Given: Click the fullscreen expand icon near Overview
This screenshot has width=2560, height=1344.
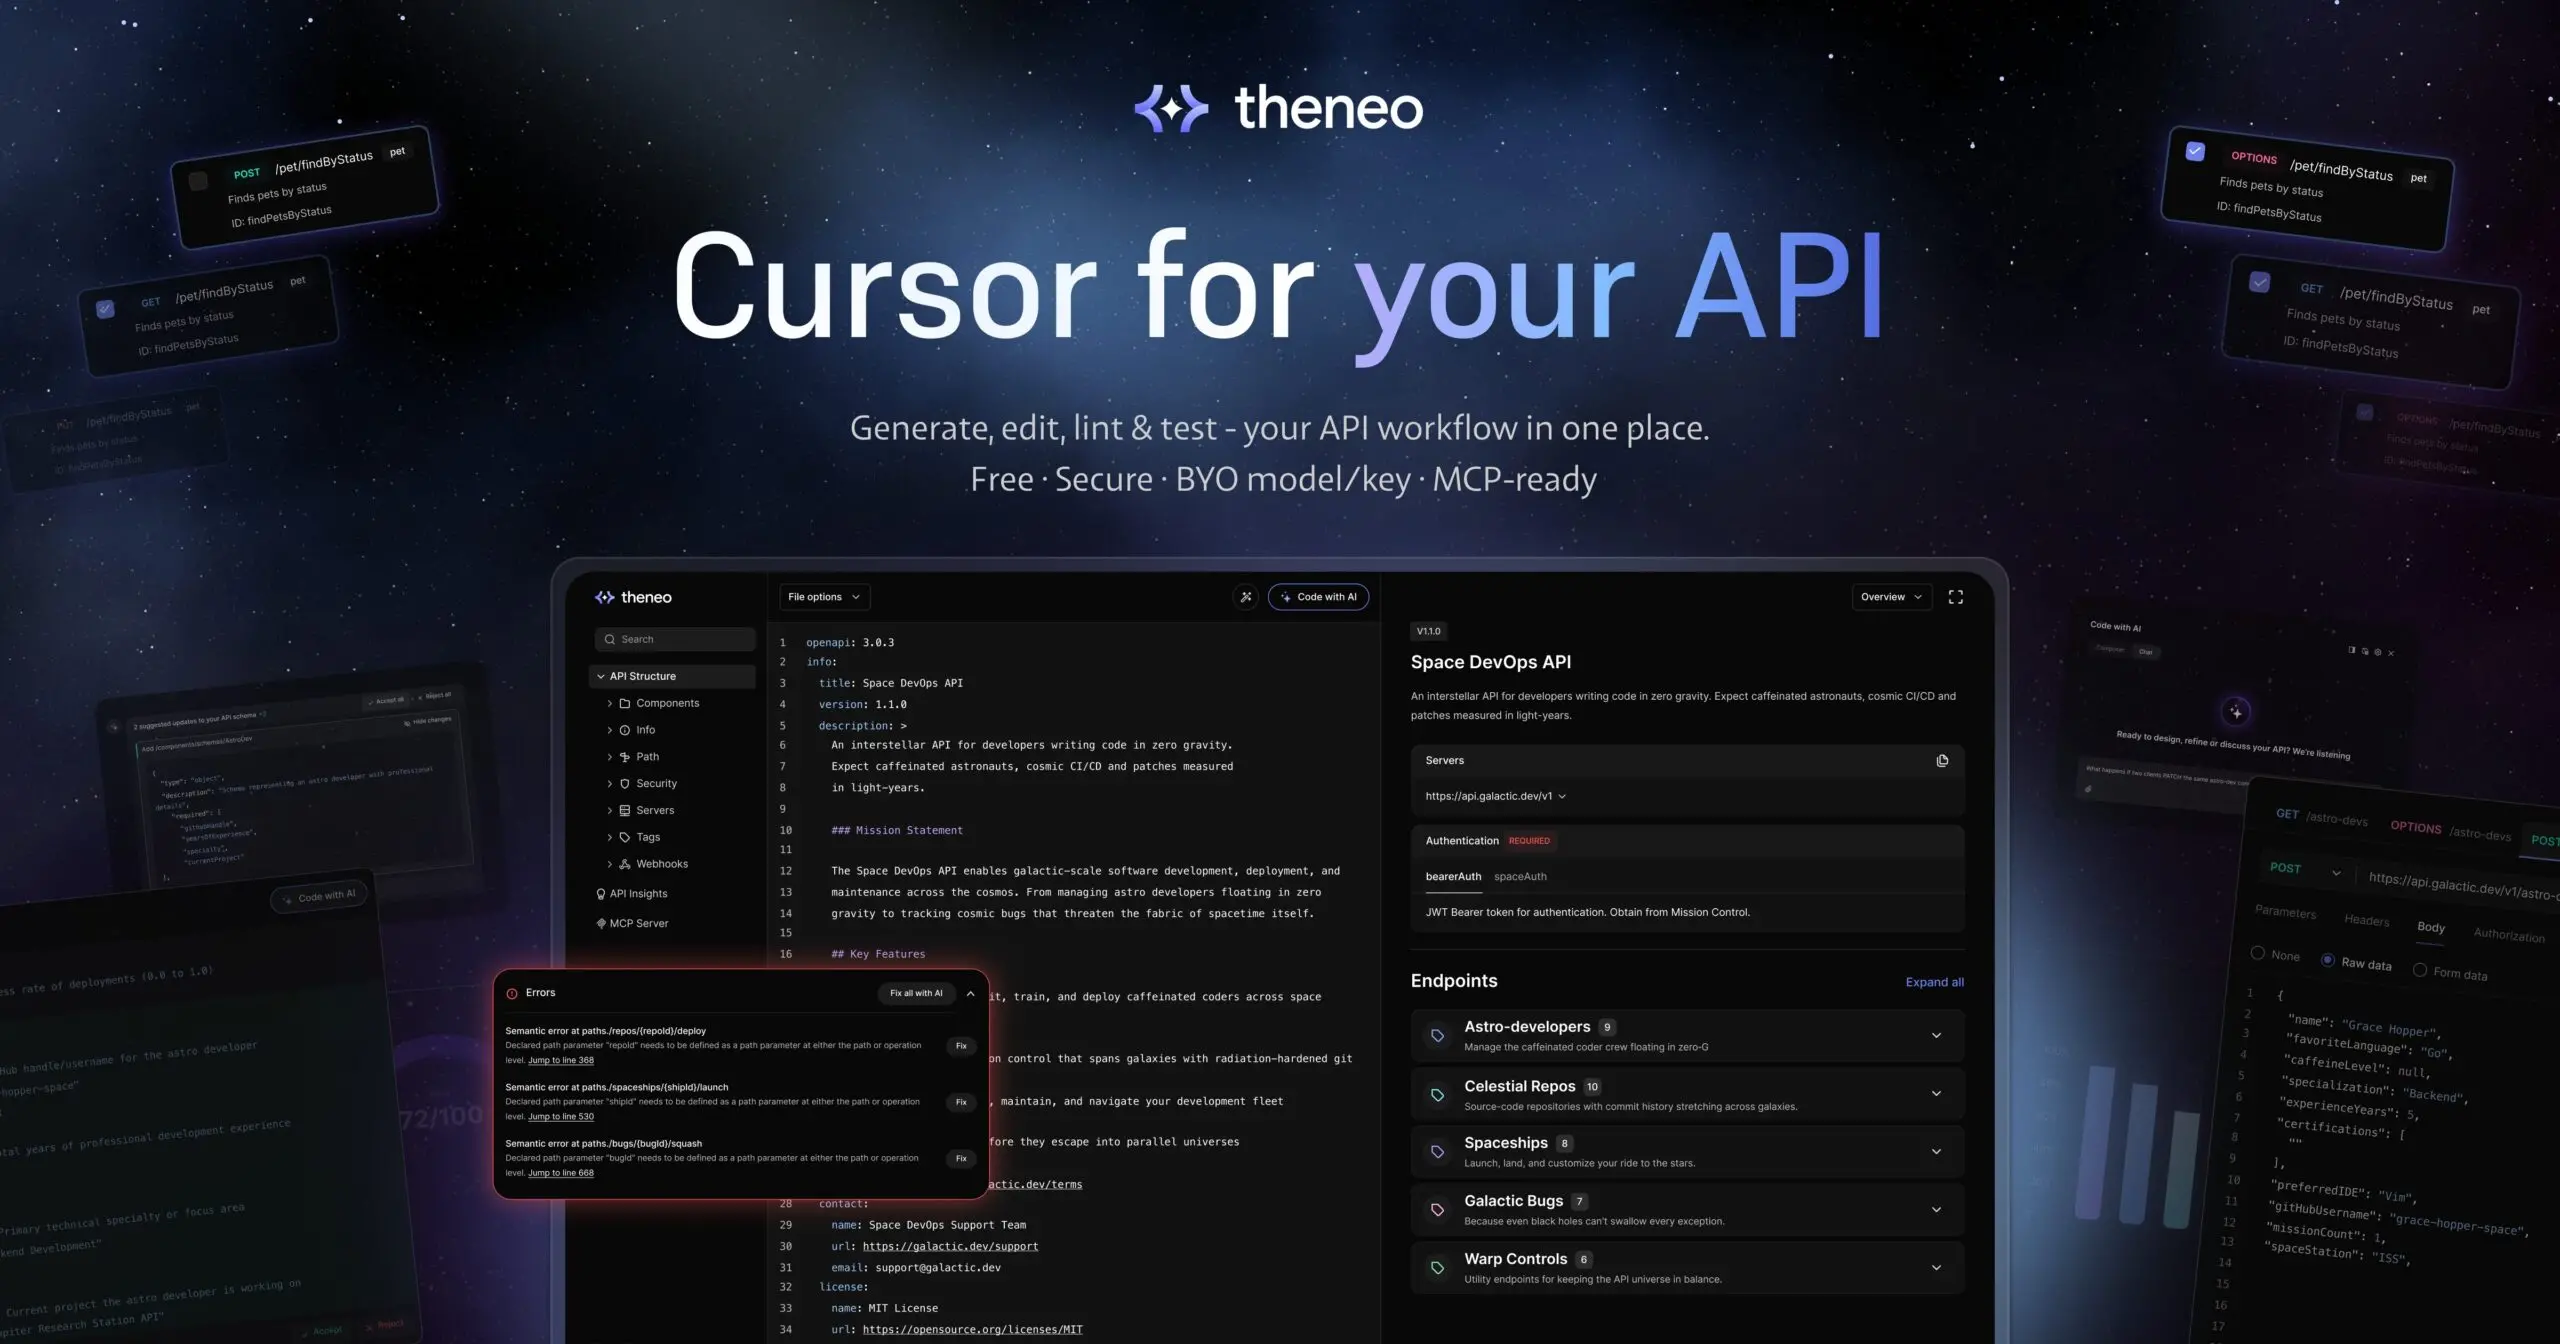Looking at the screenshot, I should pyautogui.click(x=1957, y=596).
